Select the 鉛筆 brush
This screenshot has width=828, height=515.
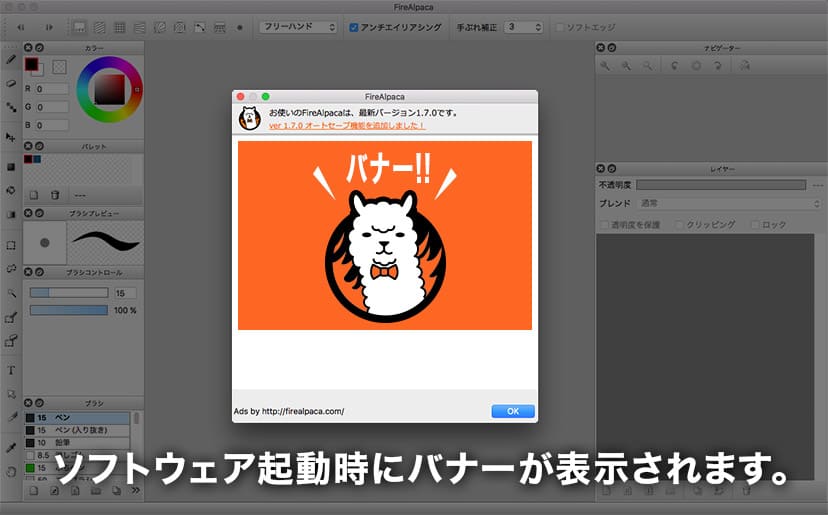[x=77, y=443]
